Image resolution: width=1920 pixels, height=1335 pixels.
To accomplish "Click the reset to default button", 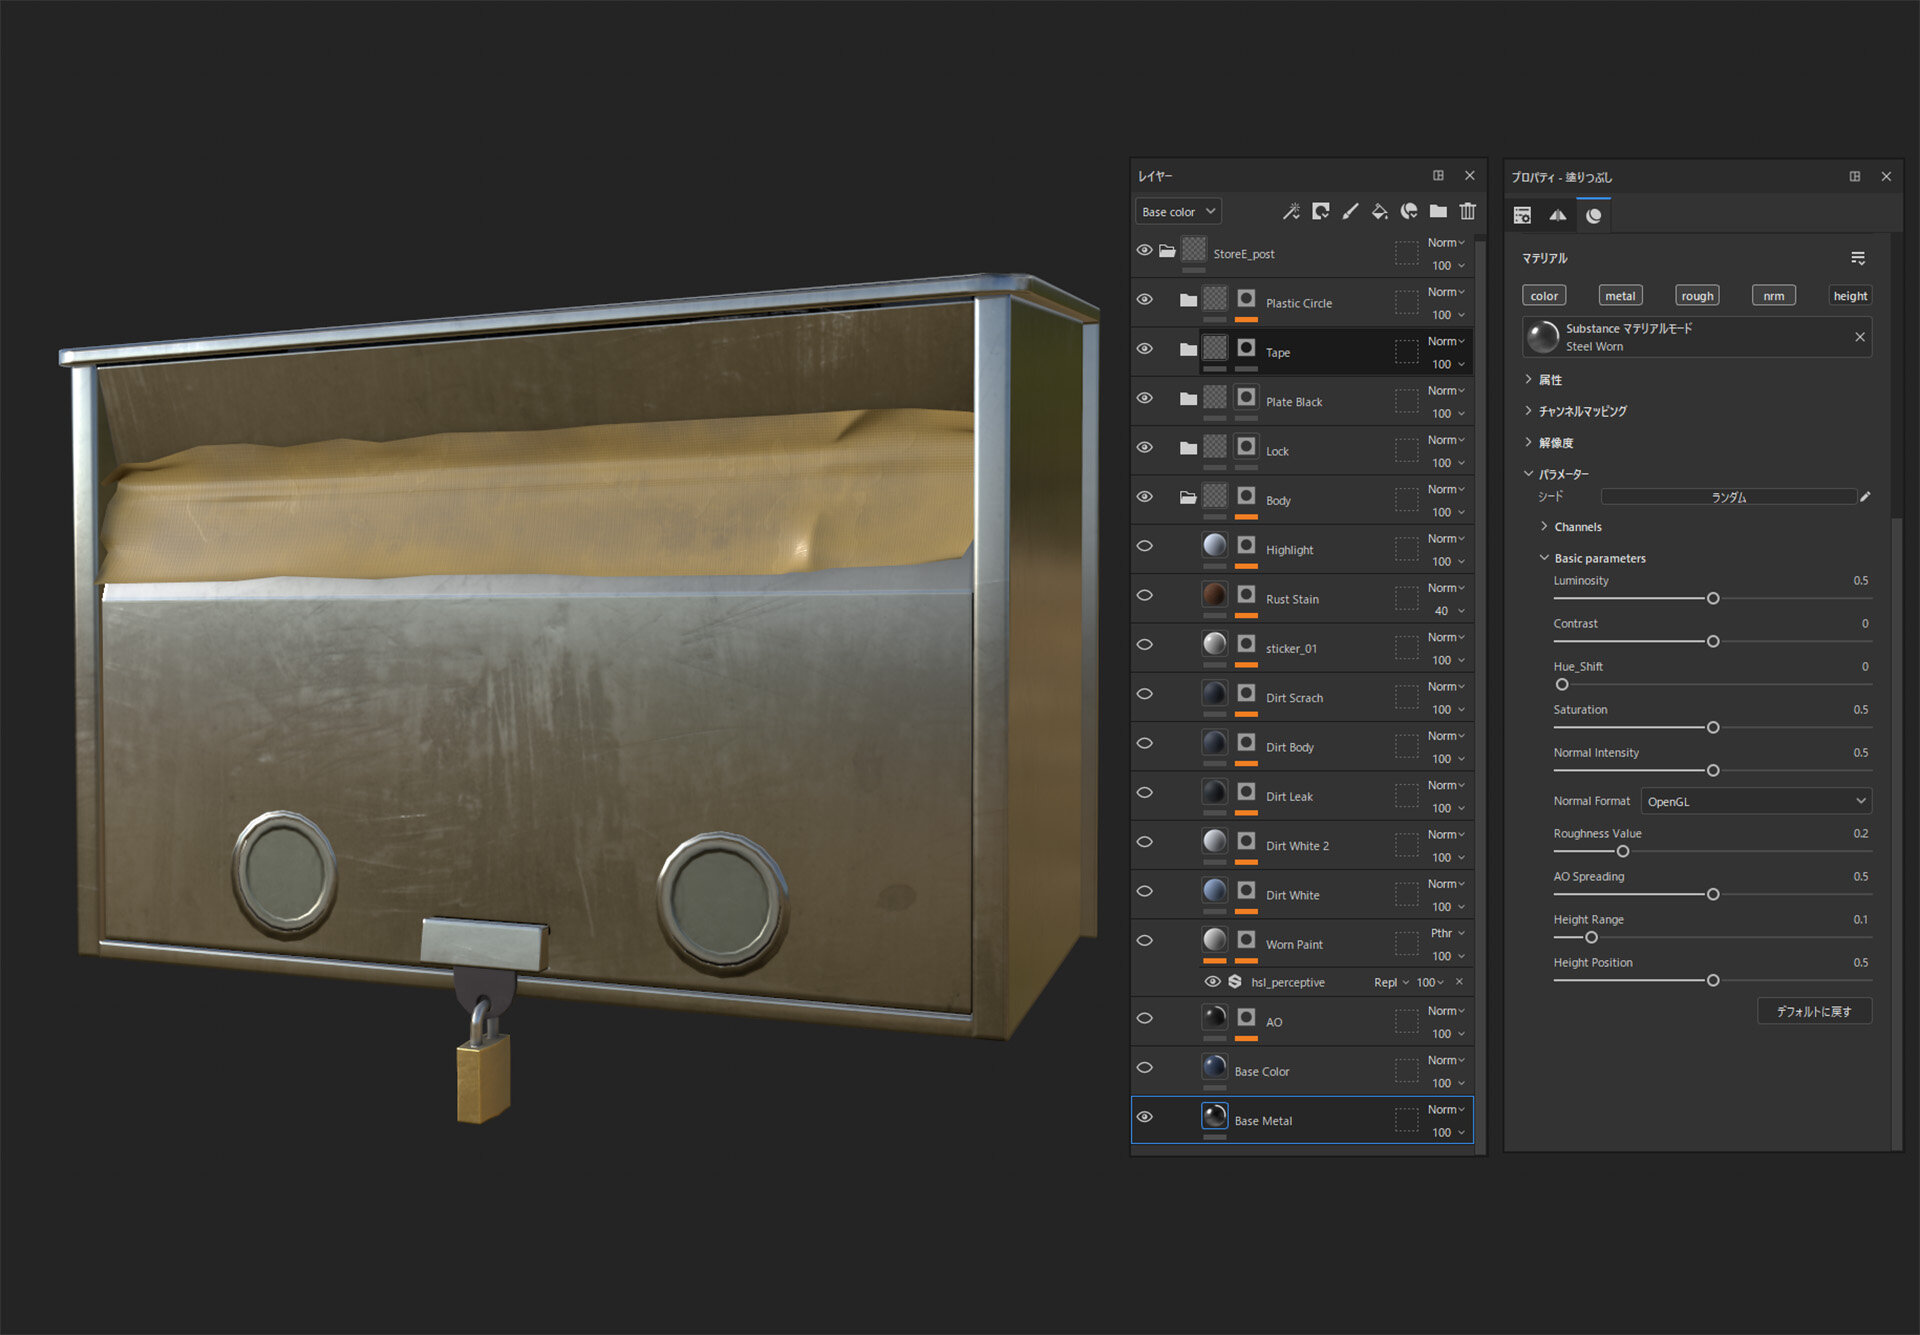I will [x=1813, y=1011].
